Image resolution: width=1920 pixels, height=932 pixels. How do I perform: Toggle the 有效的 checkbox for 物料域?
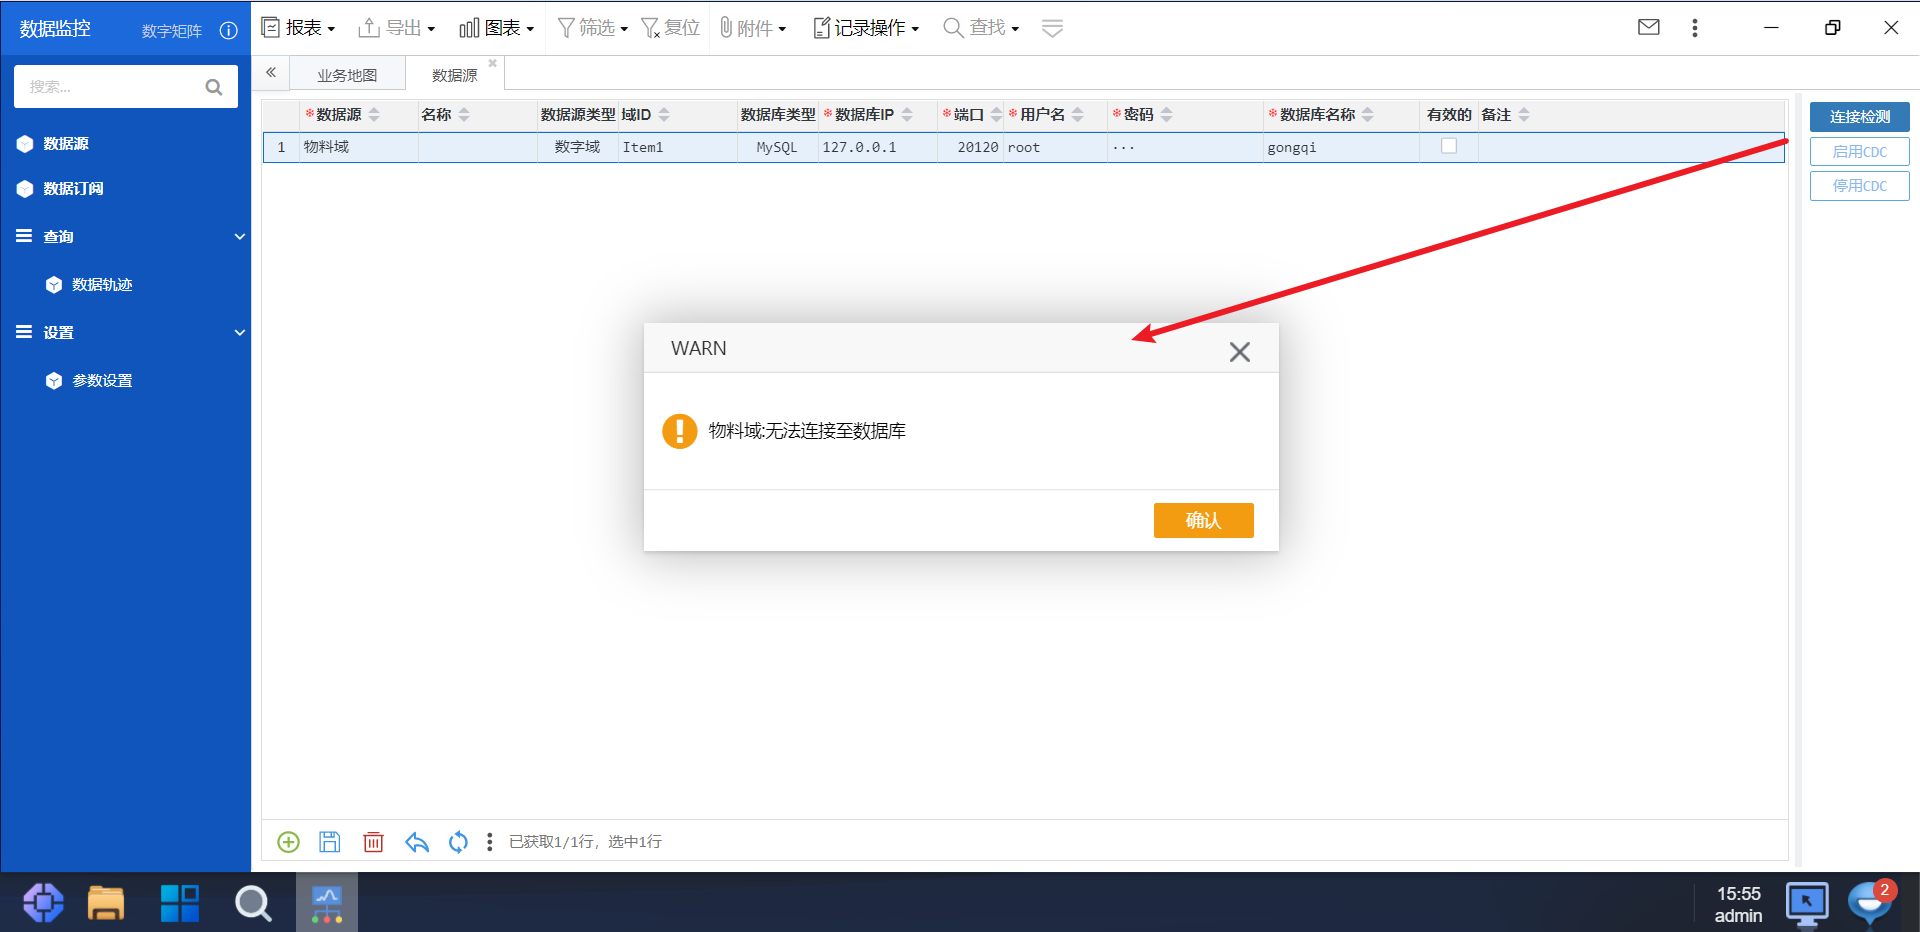[1448, 146]
